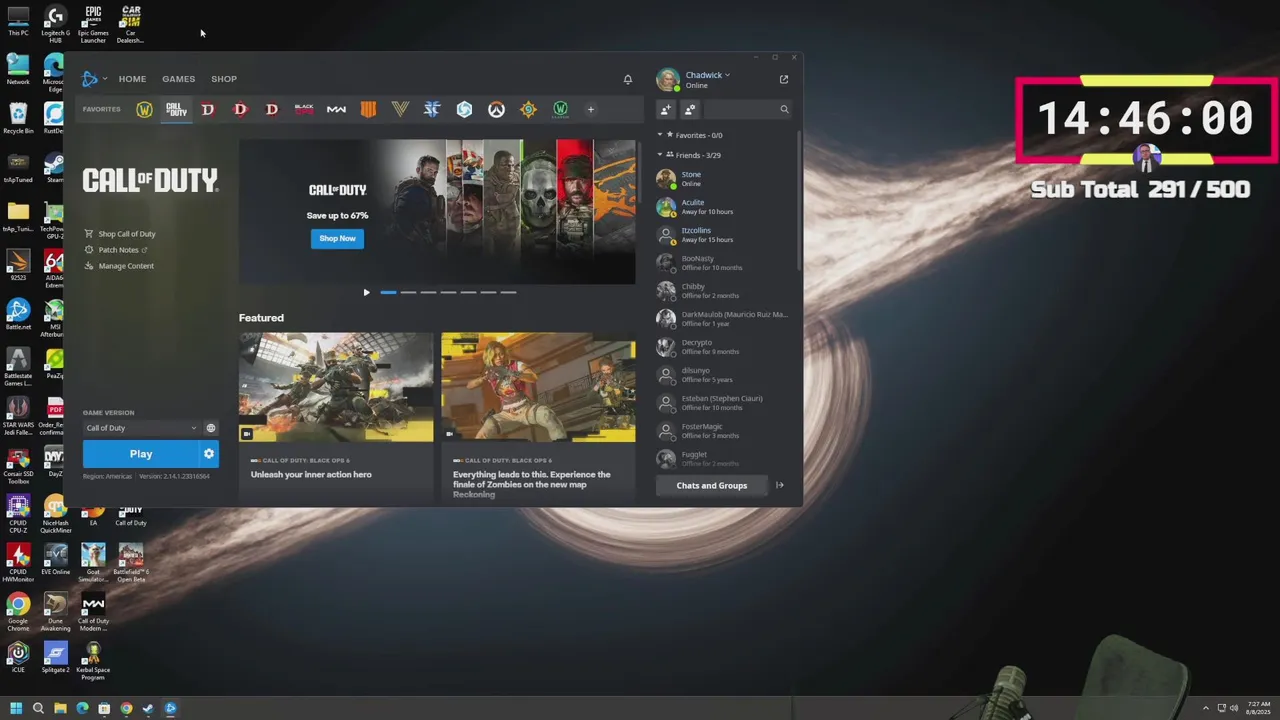
Task: Show hidden icons in the system tray
Action: point(1206,708)
